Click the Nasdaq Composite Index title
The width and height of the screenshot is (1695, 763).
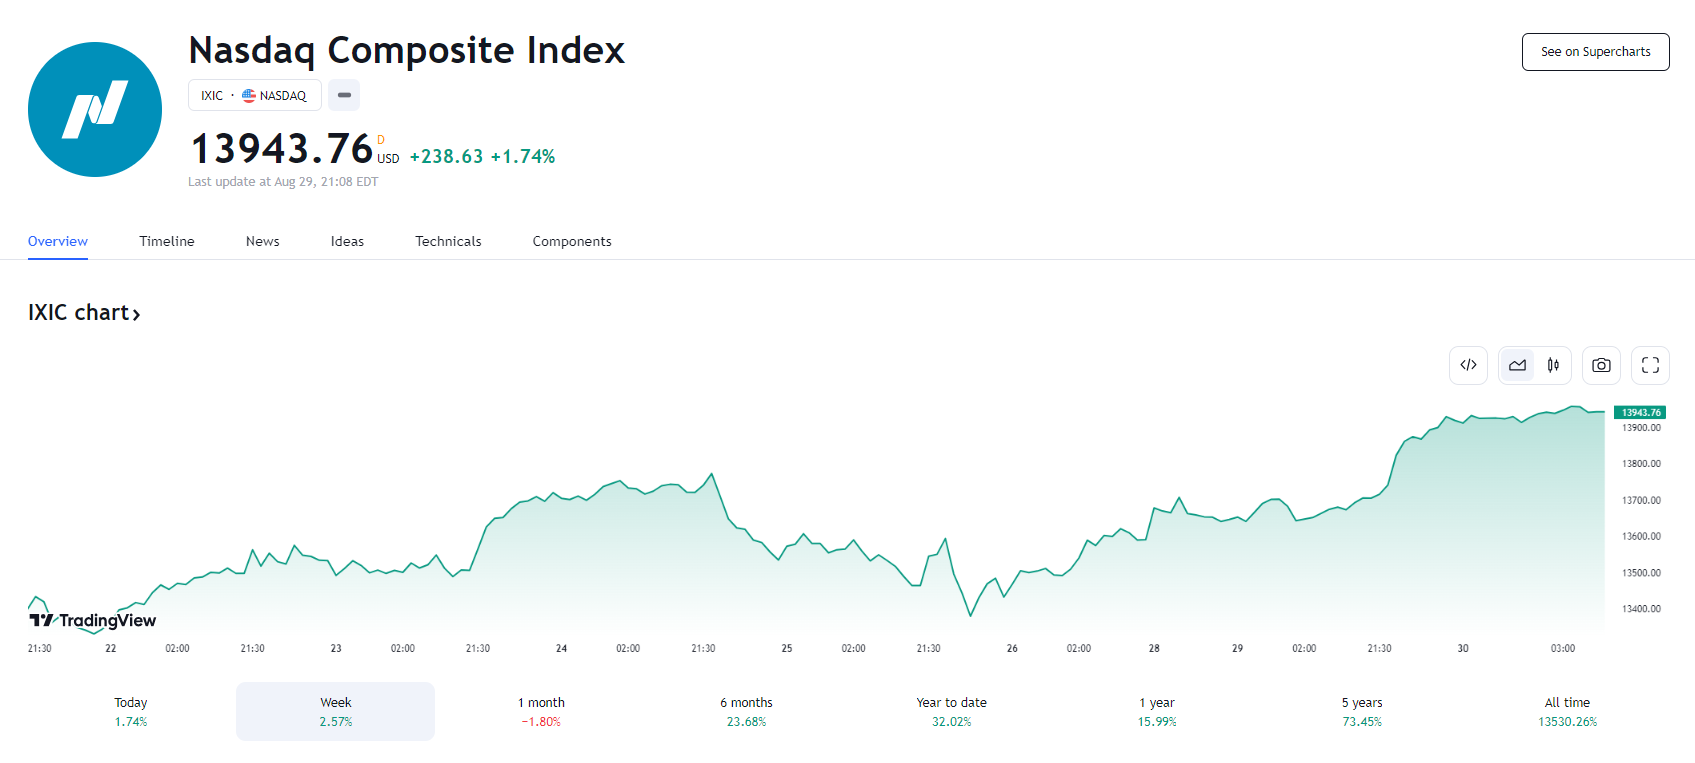point(407,50)
